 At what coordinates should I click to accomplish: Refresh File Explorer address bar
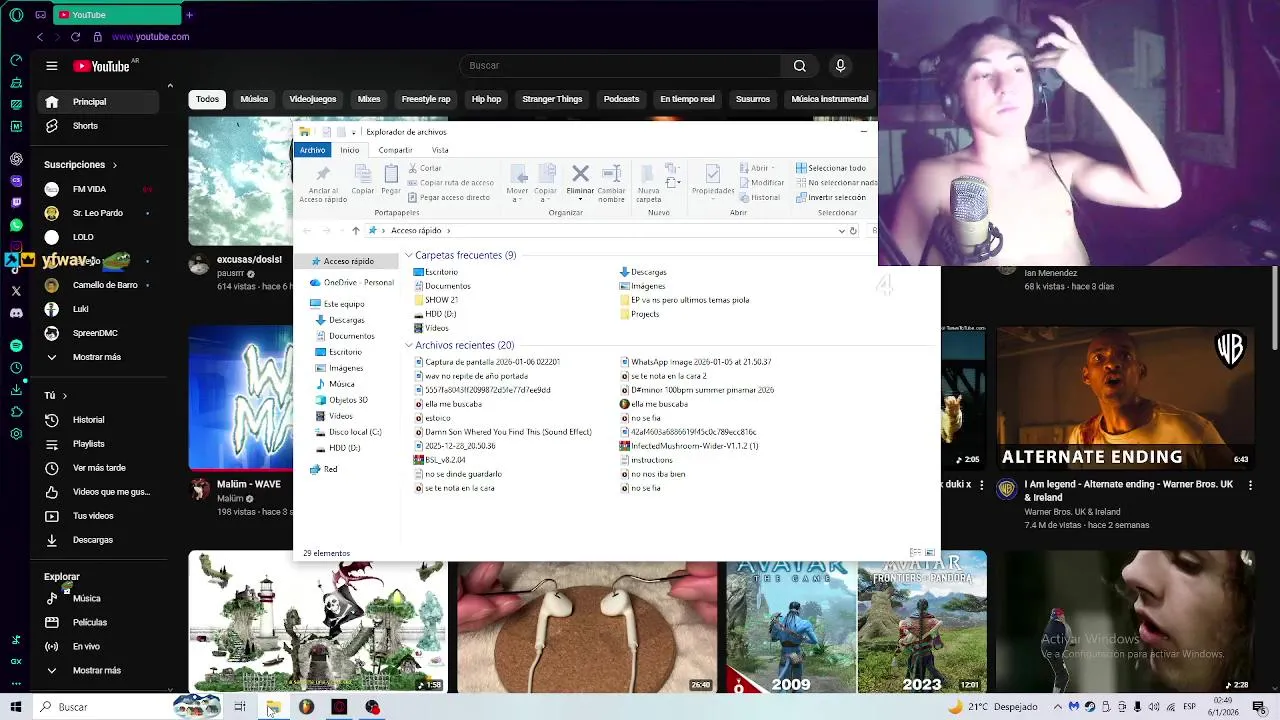tap(853, 231)
